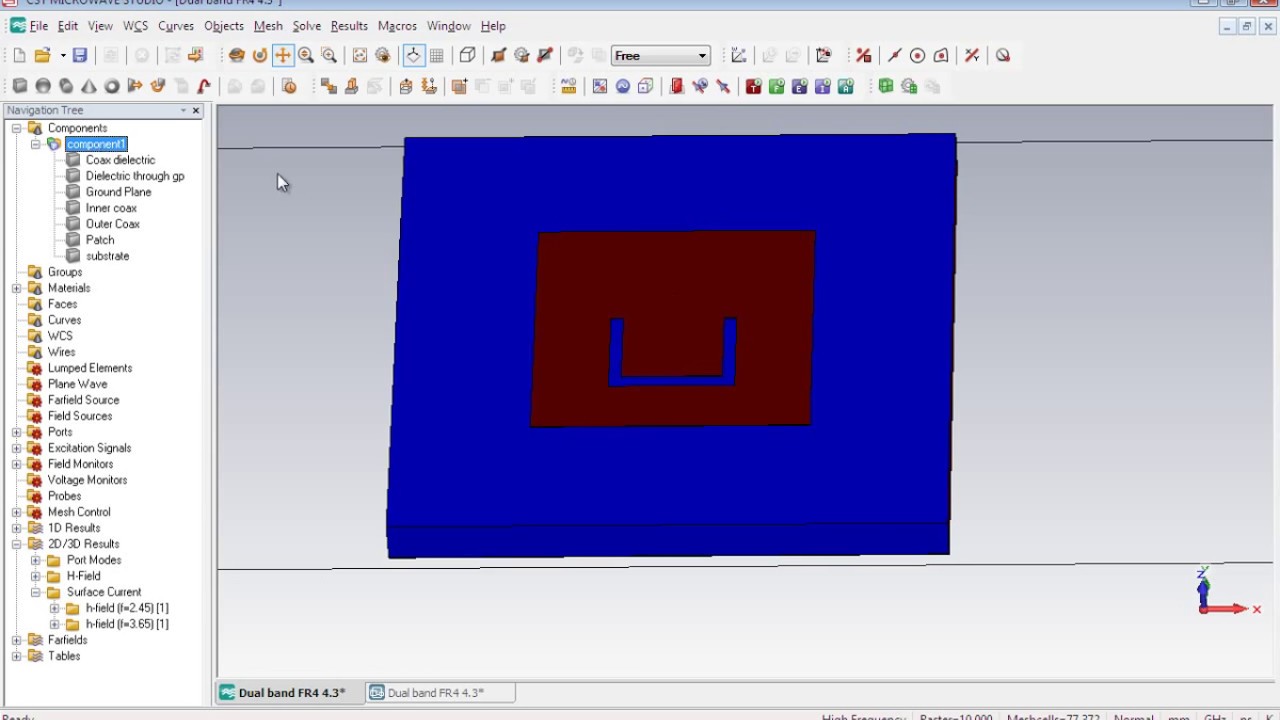
Task: Open the Help menu
Action: (493, 26)
